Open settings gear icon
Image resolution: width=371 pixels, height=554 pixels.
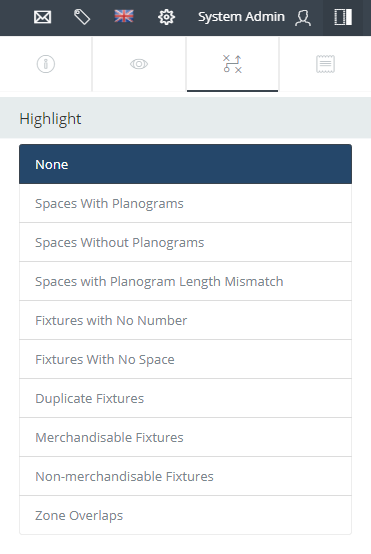pos(166,17)
